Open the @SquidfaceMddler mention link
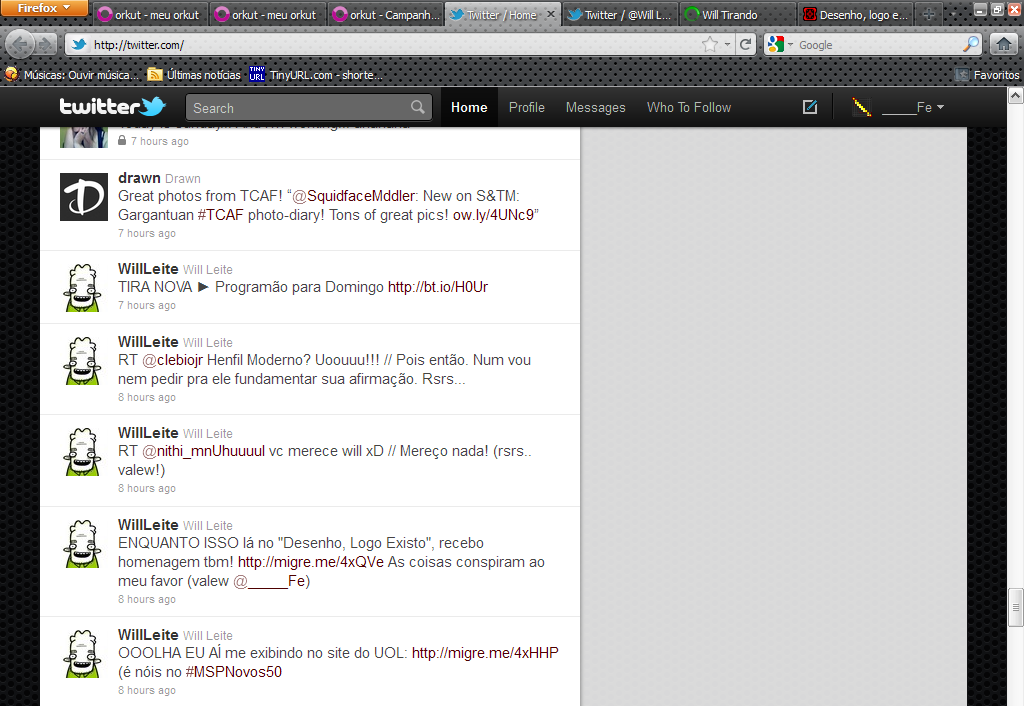The image size is (1024, 706). (x=353, y=196)
